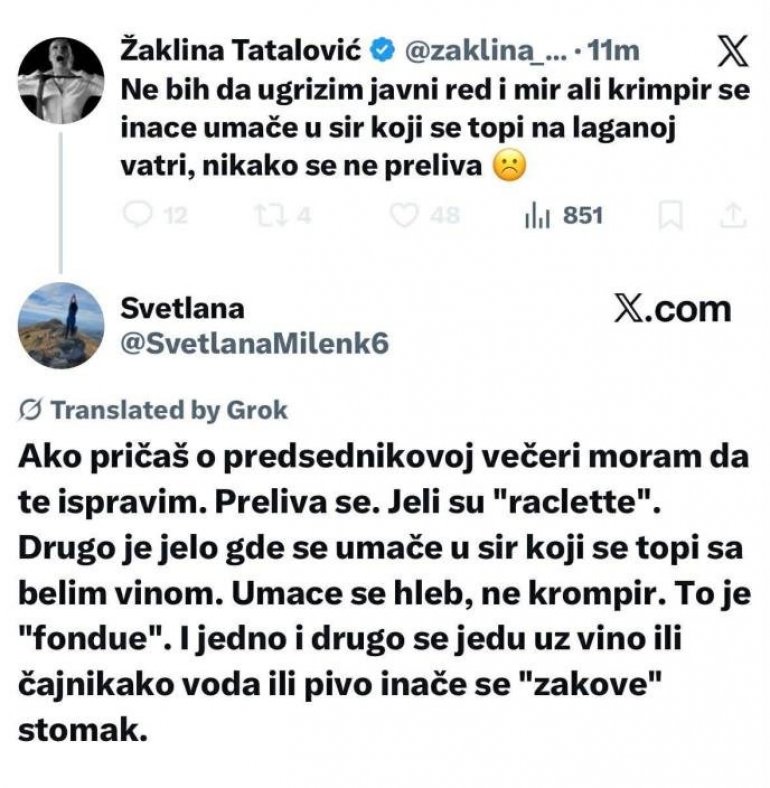Bookmark the Žaklina Tatalović tweet
Screen dimensions: 770x788
click(670, 215)
